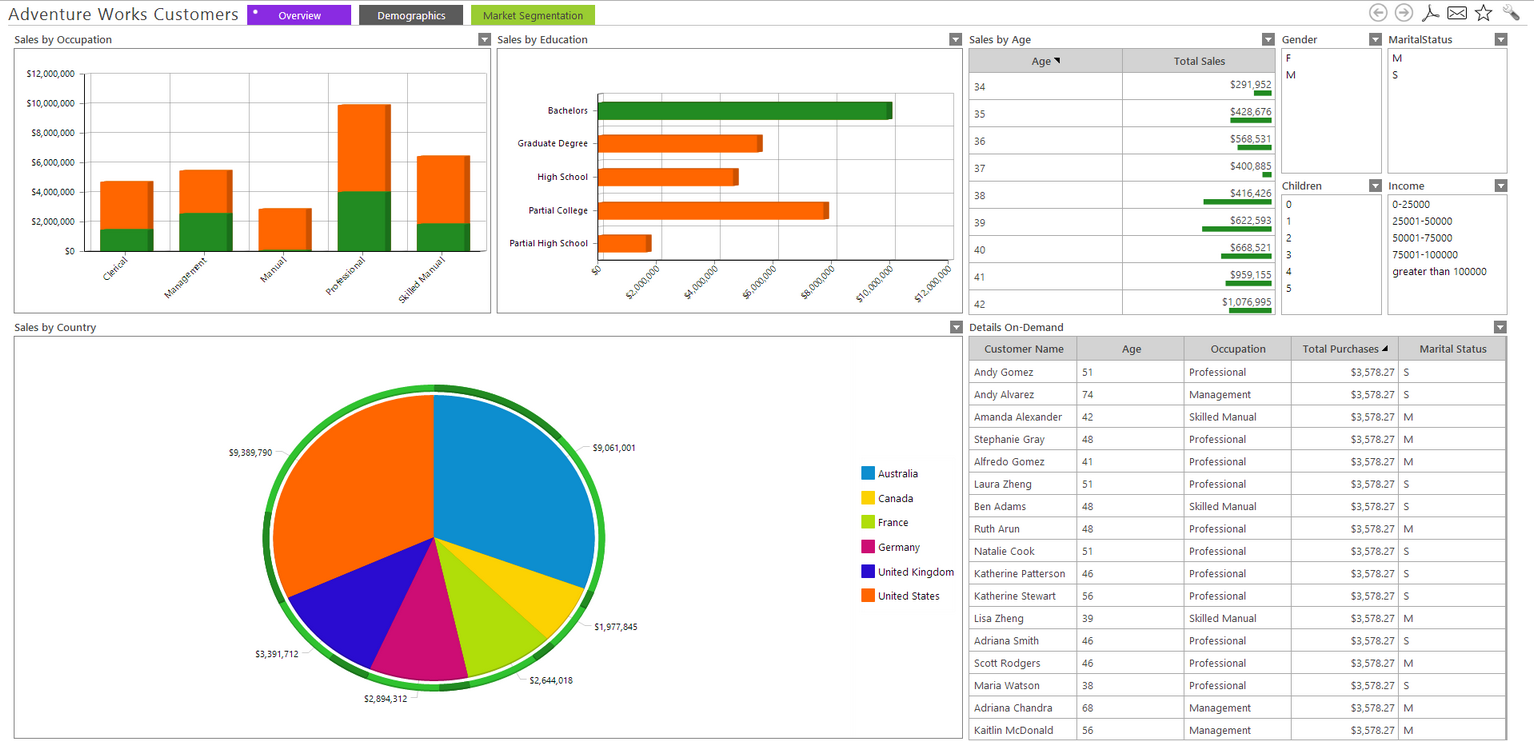Select Partial College bar

pos(713,210)
